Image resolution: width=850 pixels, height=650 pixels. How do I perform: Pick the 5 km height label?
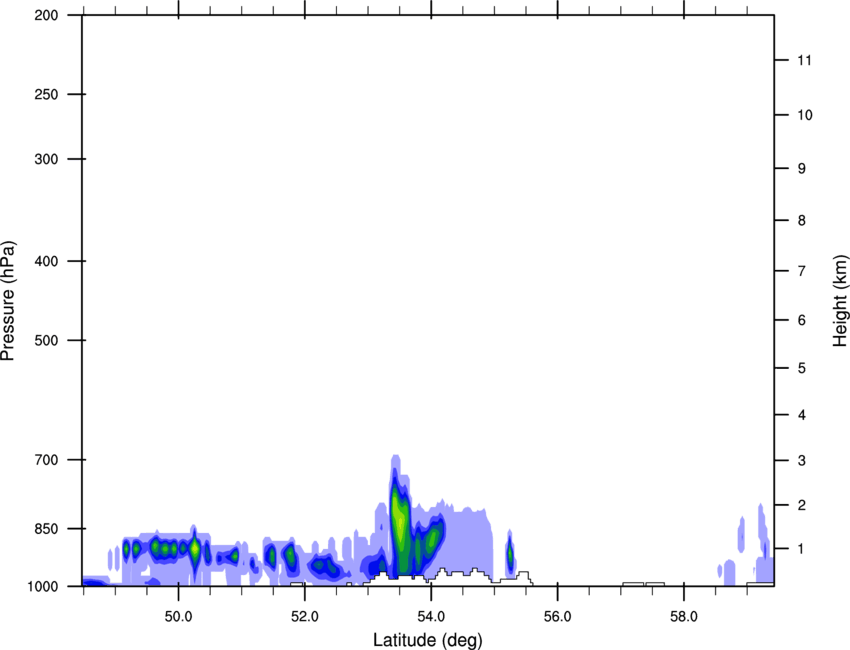pos(802,368)
